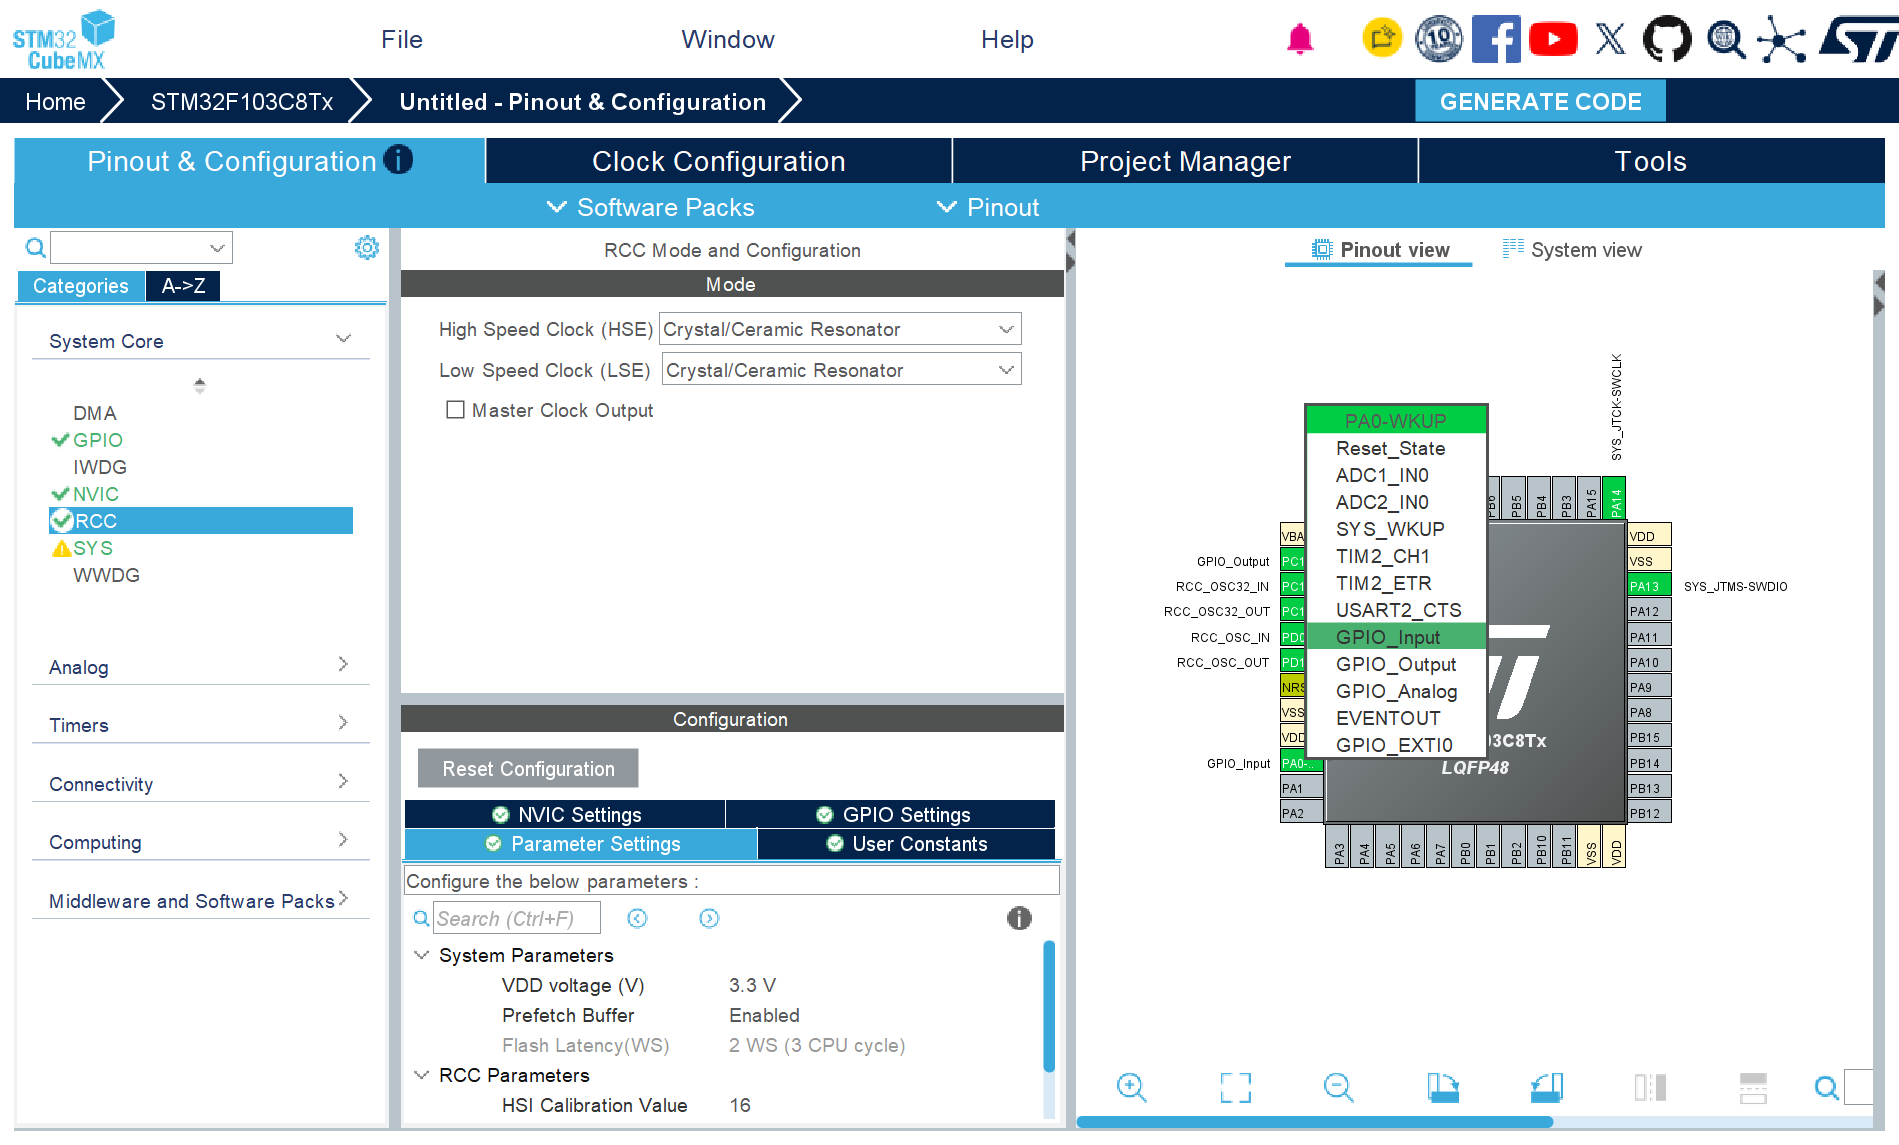Viewport: 1899px width, 1145px height.
Task: Open the GitHub icon link
Action: (1667, 39)
